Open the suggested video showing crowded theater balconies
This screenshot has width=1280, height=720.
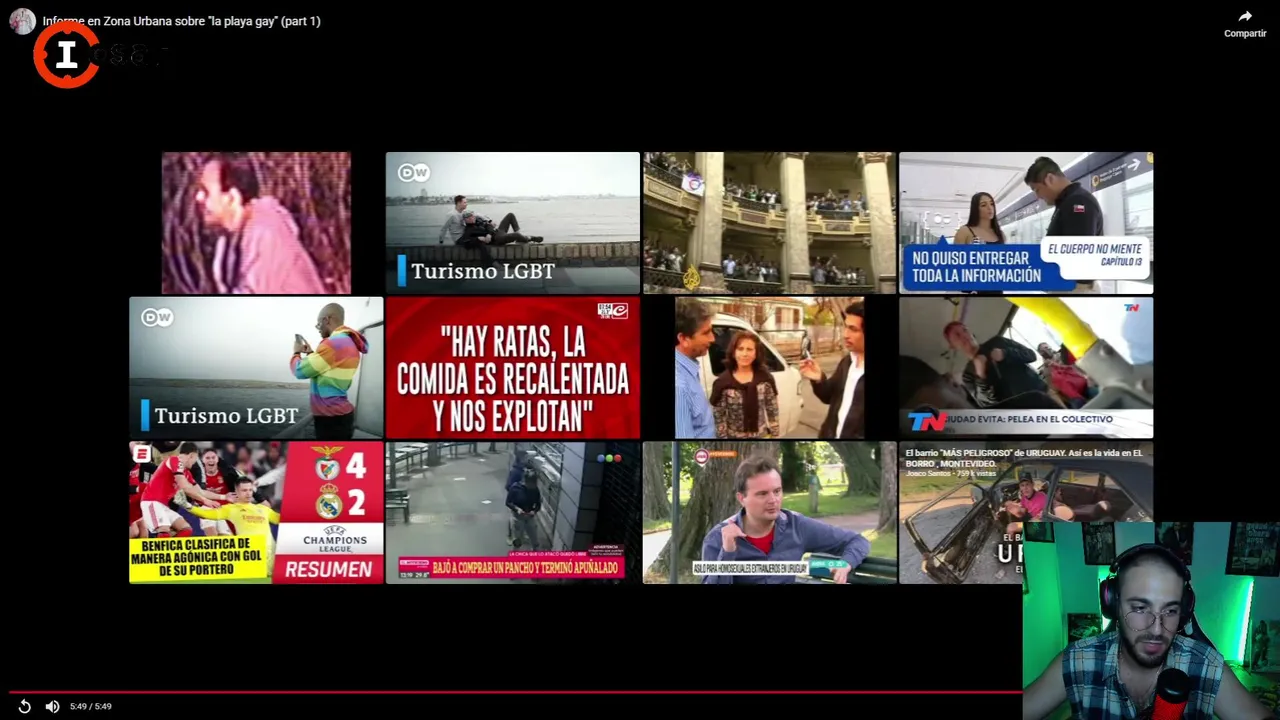[x=769, y=223]
